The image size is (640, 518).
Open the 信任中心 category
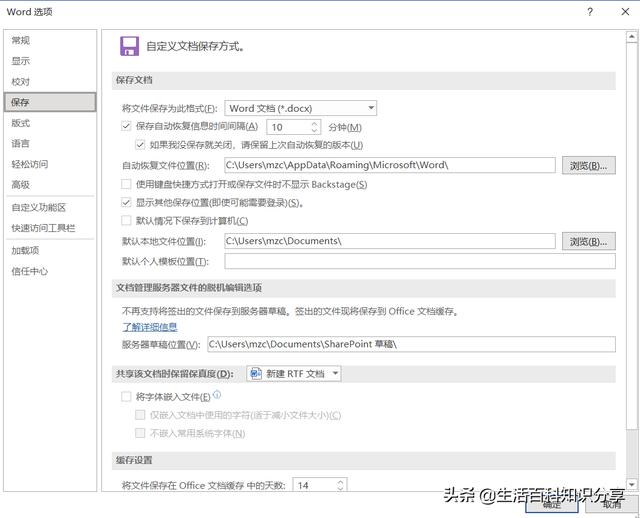pyautogui.click(x=29, y=271)
